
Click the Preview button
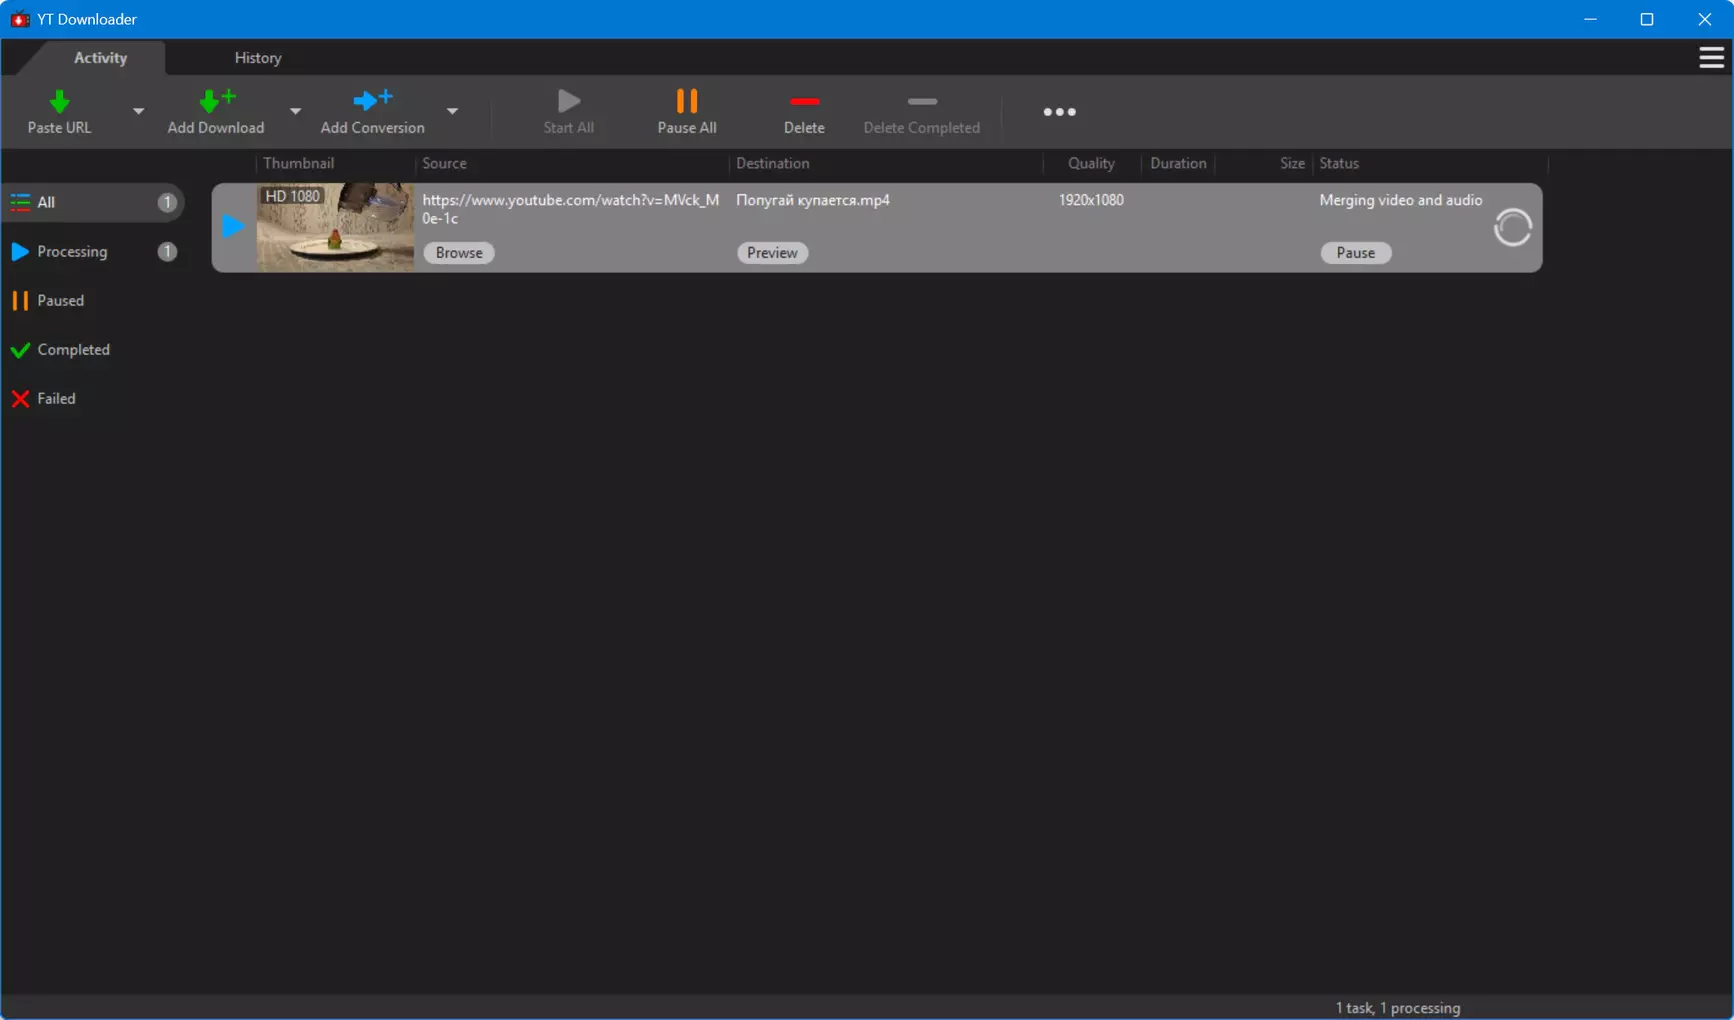coord(772,253)
